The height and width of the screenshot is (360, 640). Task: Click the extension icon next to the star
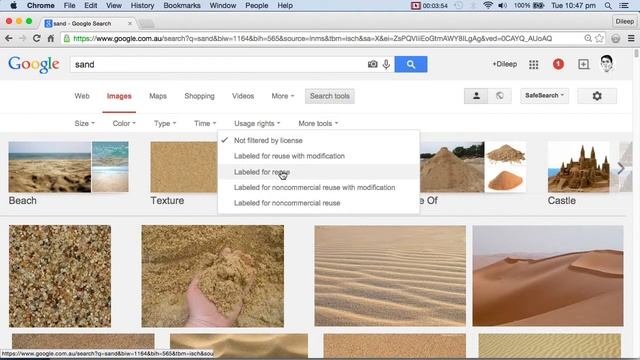[616, 38]
